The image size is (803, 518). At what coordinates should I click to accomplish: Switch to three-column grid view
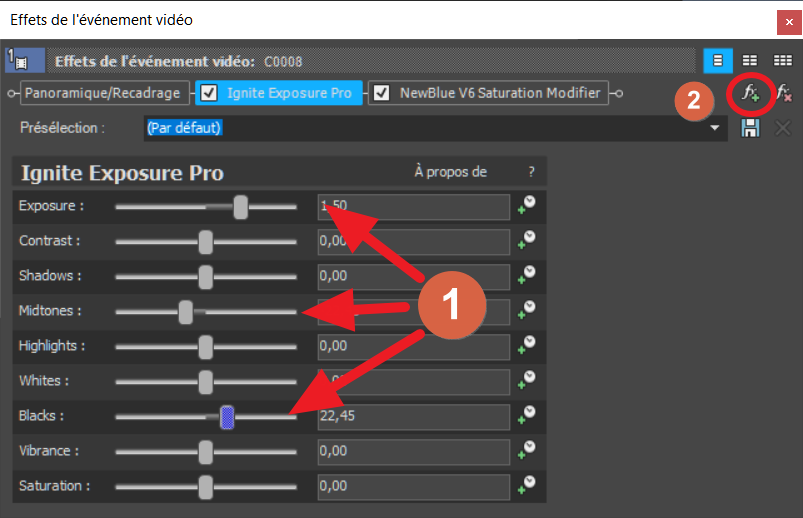point(783,60)
